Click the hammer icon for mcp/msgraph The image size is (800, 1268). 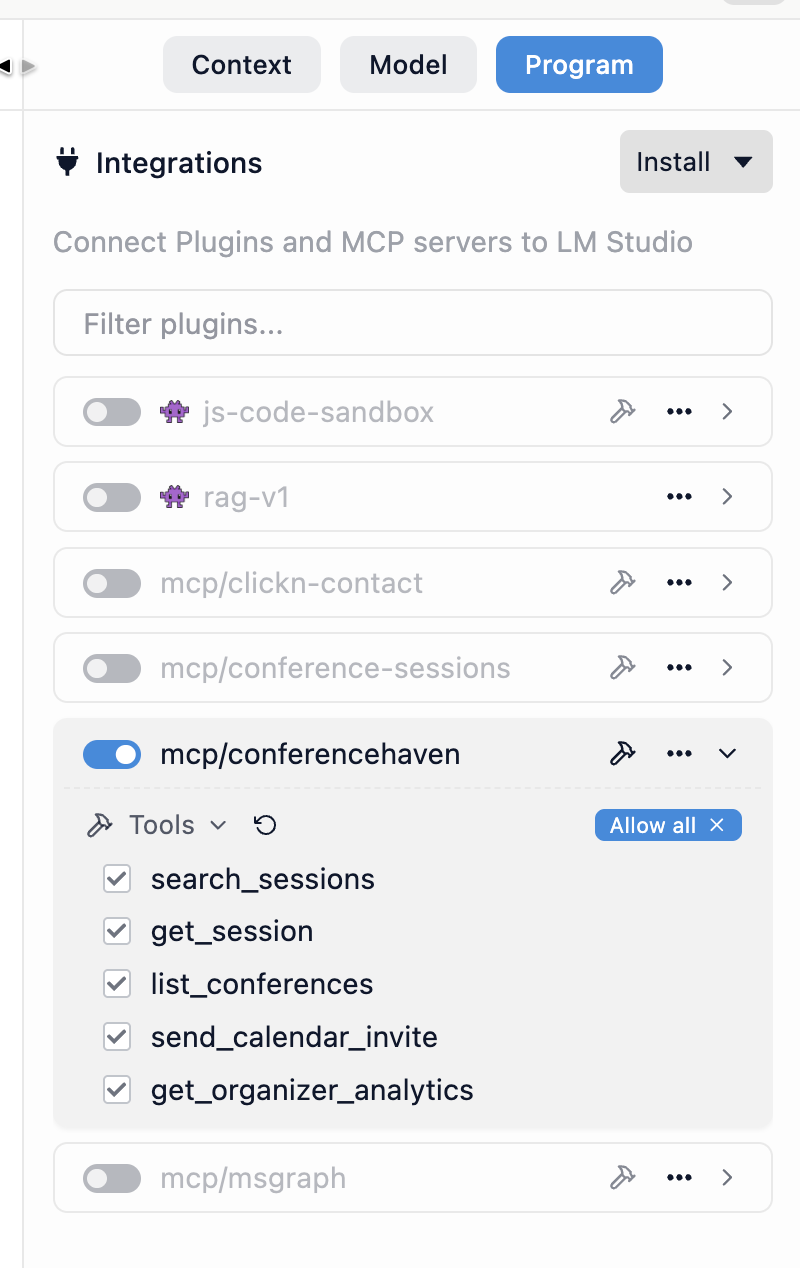[623, 1178]
